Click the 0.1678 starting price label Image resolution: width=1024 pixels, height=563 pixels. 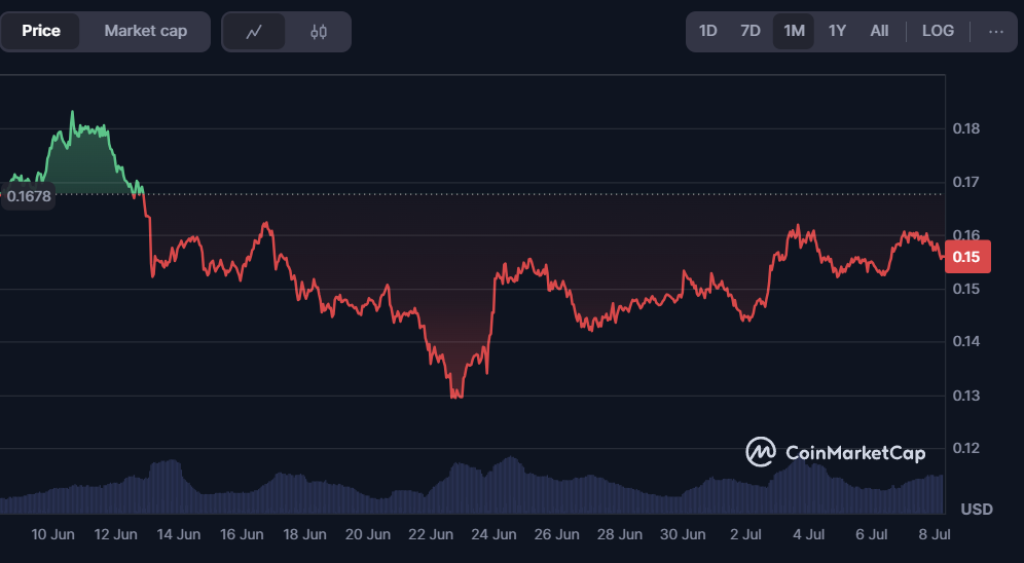(28, 196)
